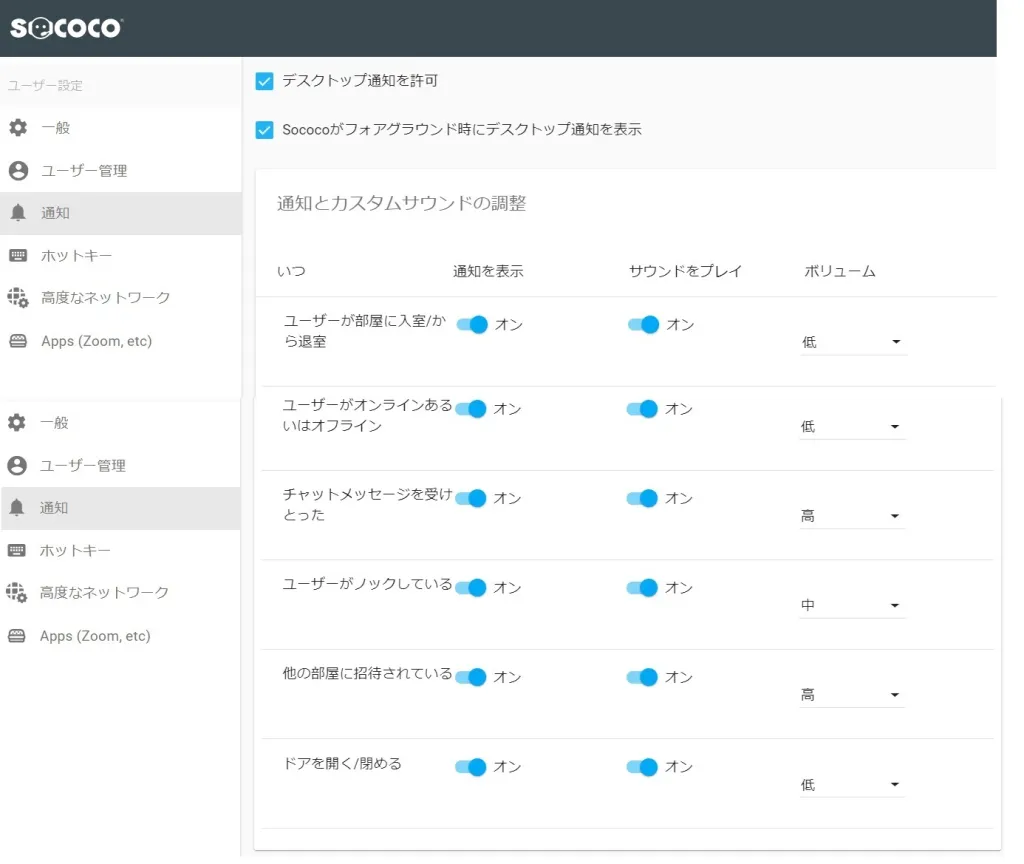Toggle off 通知を表示 for ユーザーがノックしている
Screen dimensions: 1024x864
(471, 588)
